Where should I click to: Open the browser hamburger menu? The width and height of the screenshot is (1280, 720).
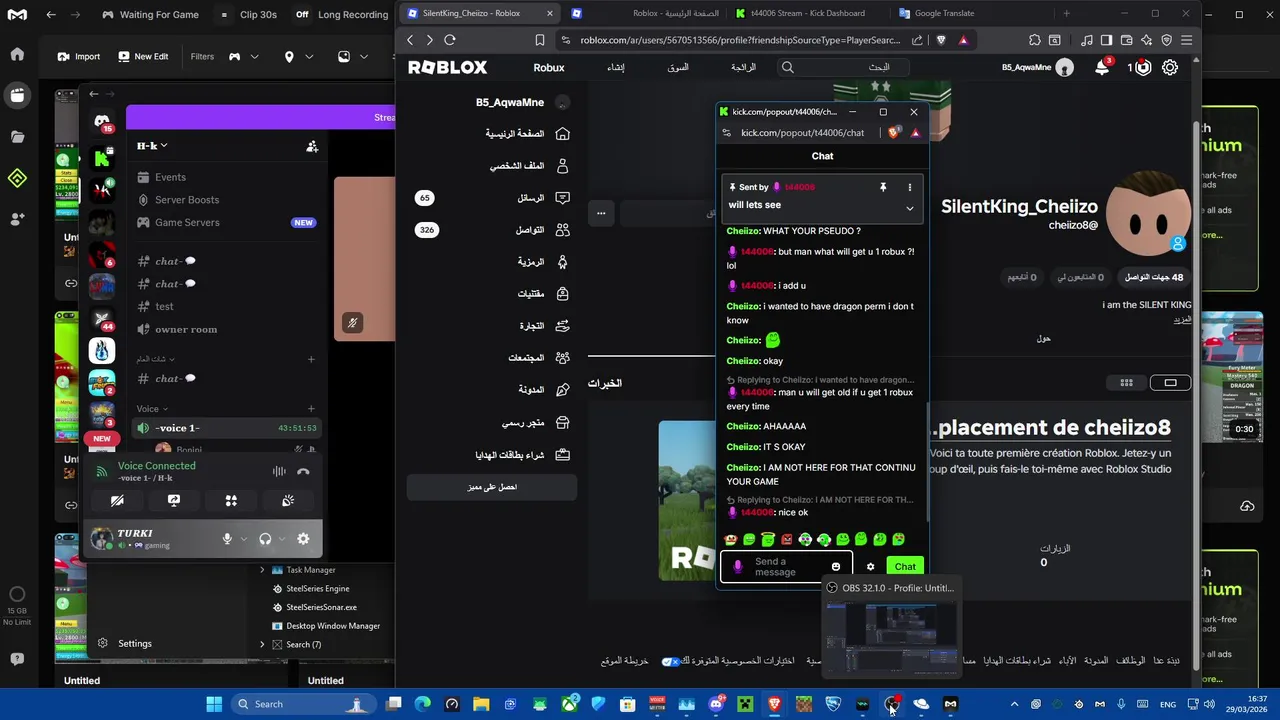(x=1186, y=40)
